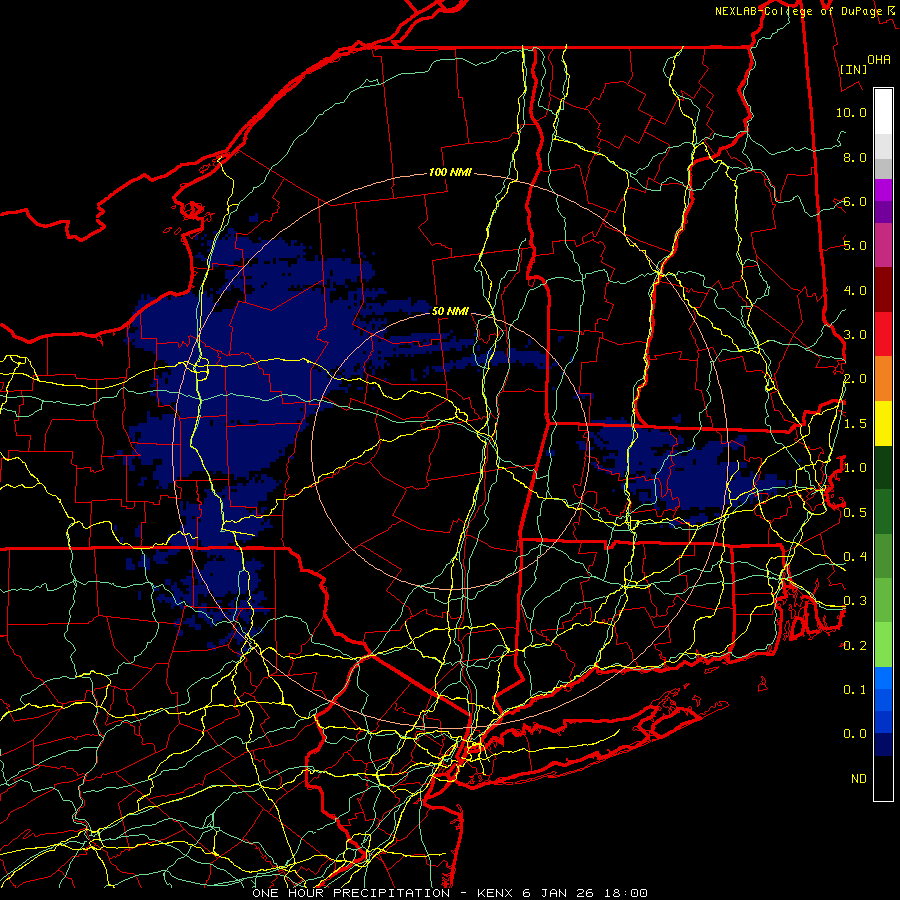The image size is (900, 900).
Task: Click the bright red 3.0 legend swatch
Action: pos(883,334)
